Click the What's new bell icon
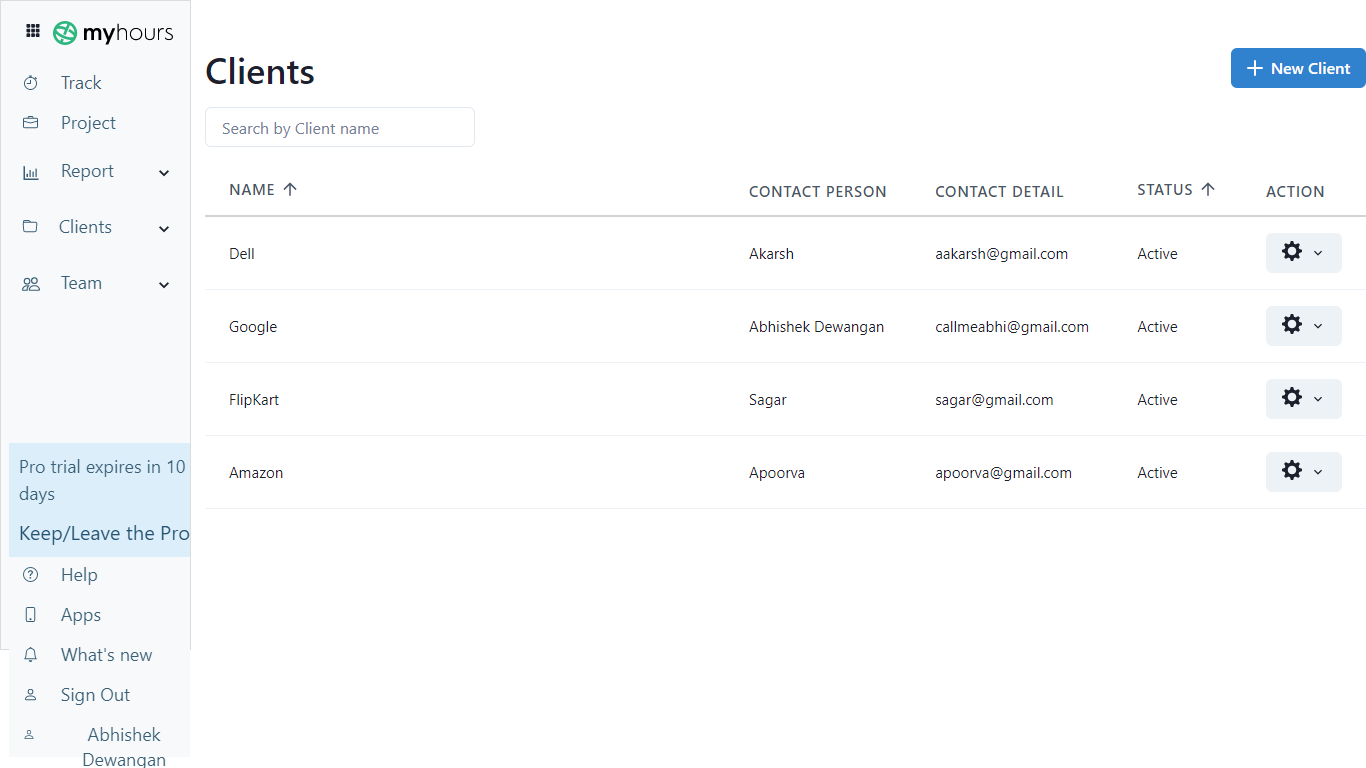 coord(31,655)
